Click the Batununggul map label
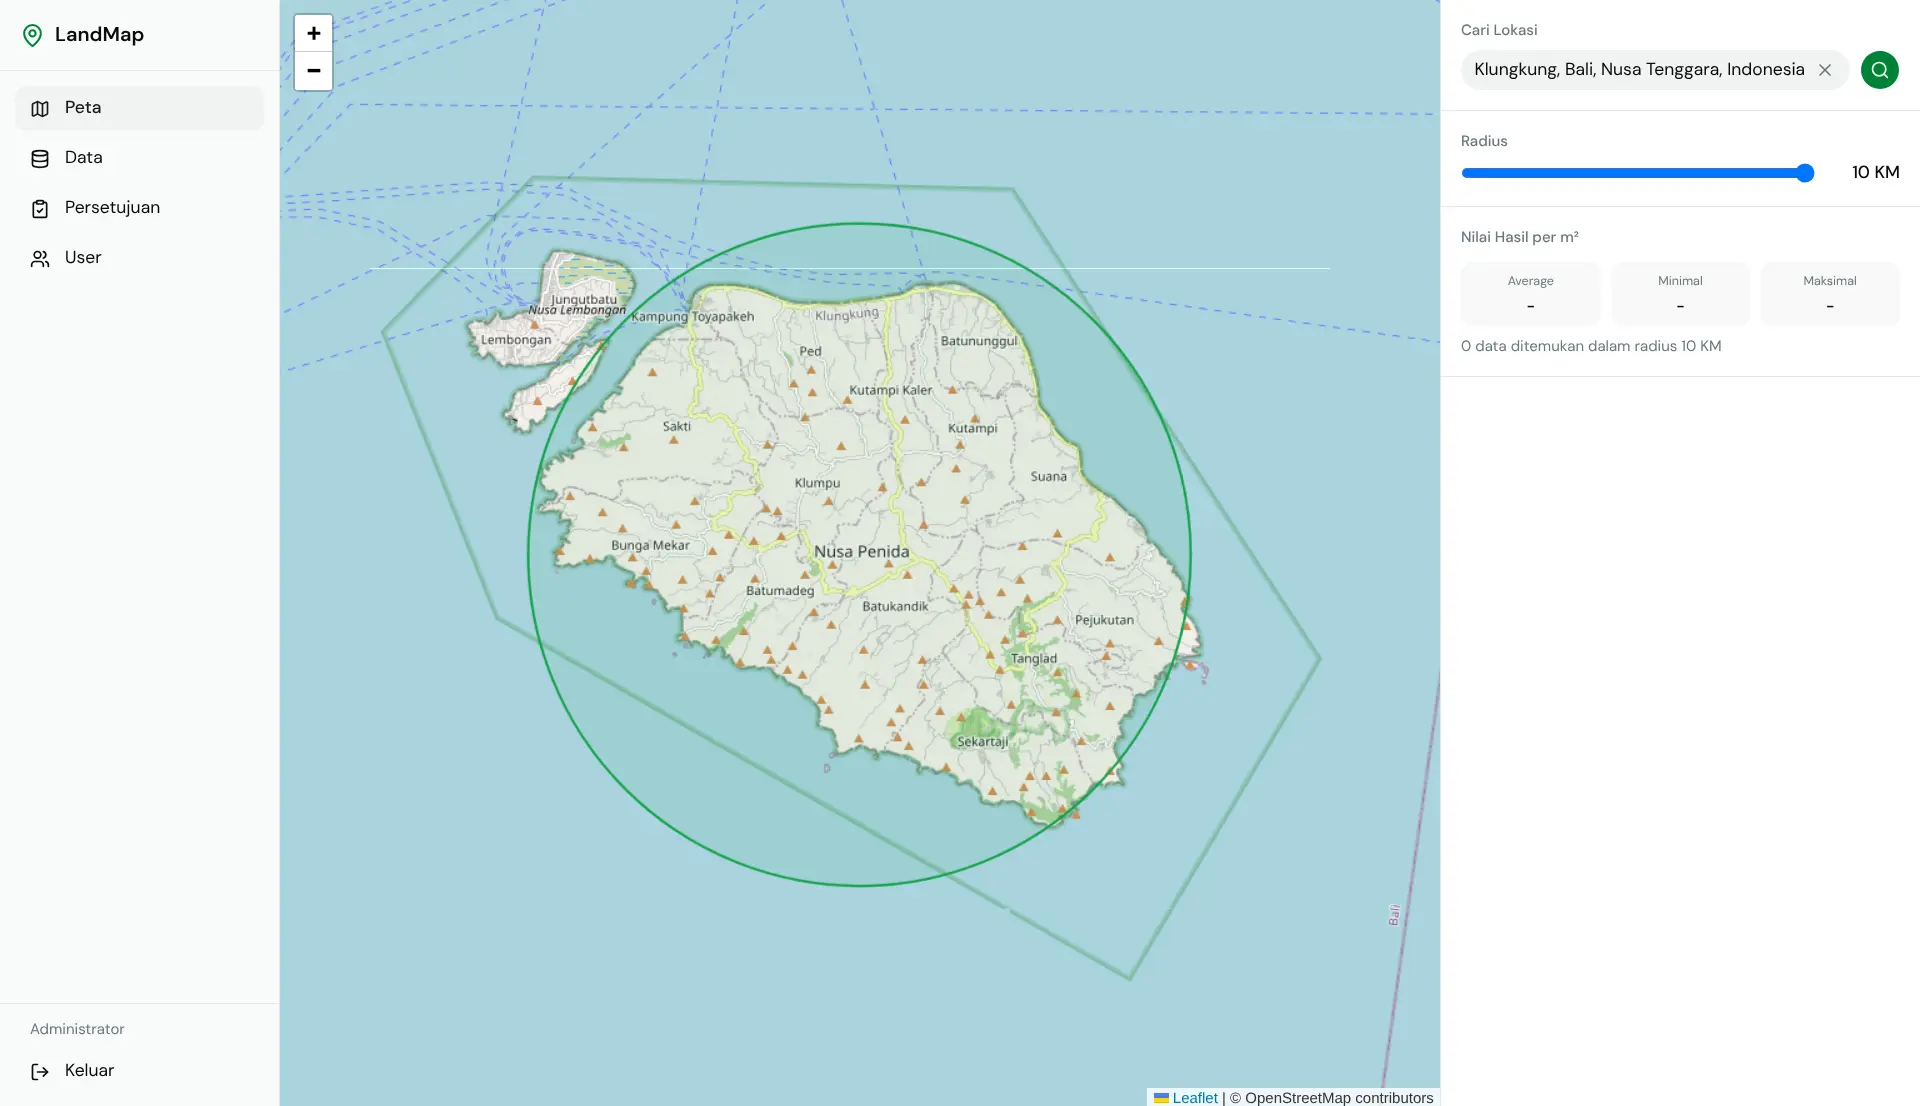 point(979,341)
